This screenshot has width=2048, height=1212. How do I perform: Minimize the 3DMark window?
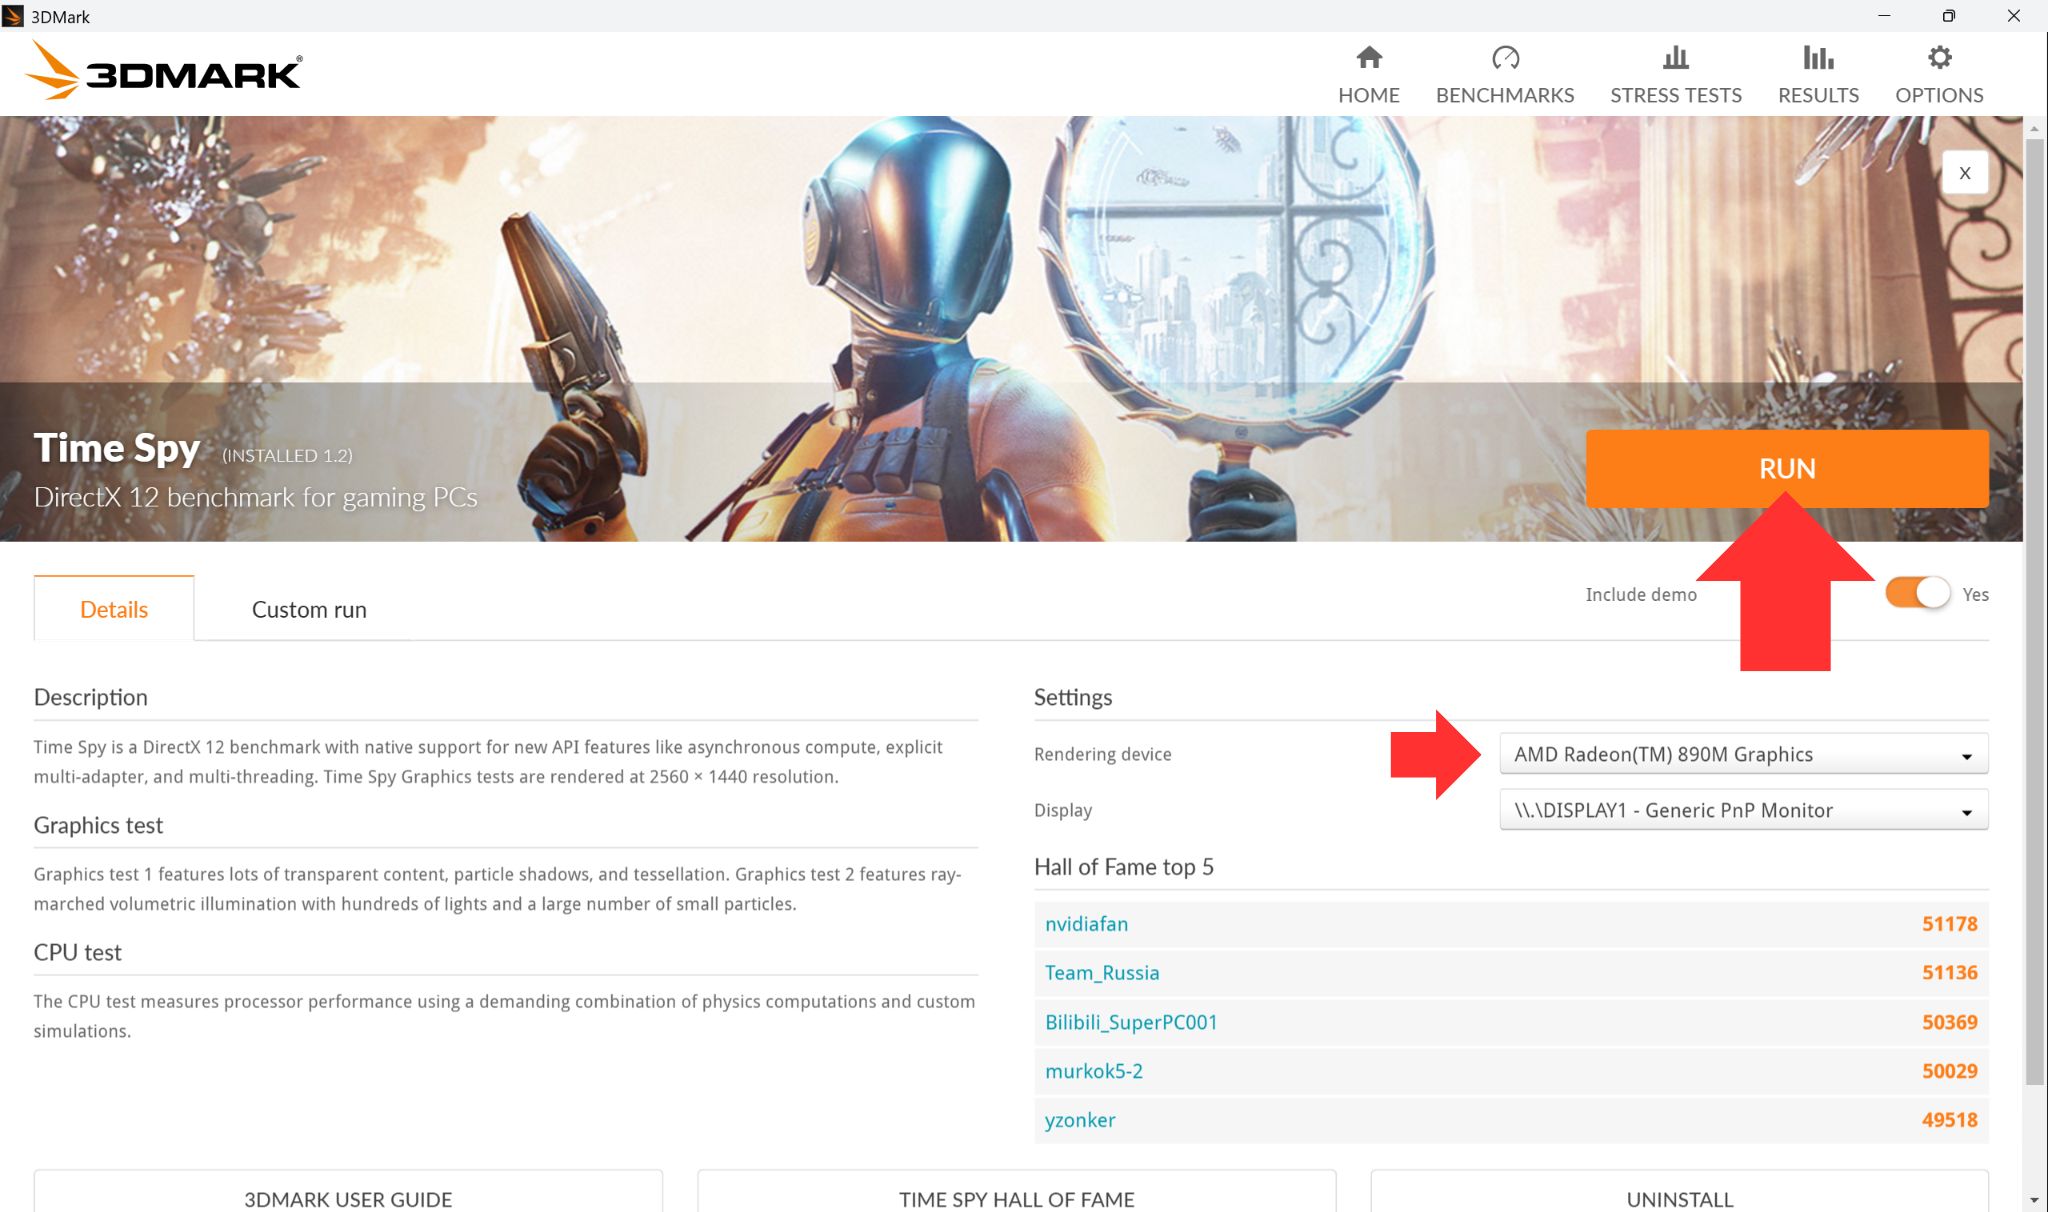click(1884, 16)
